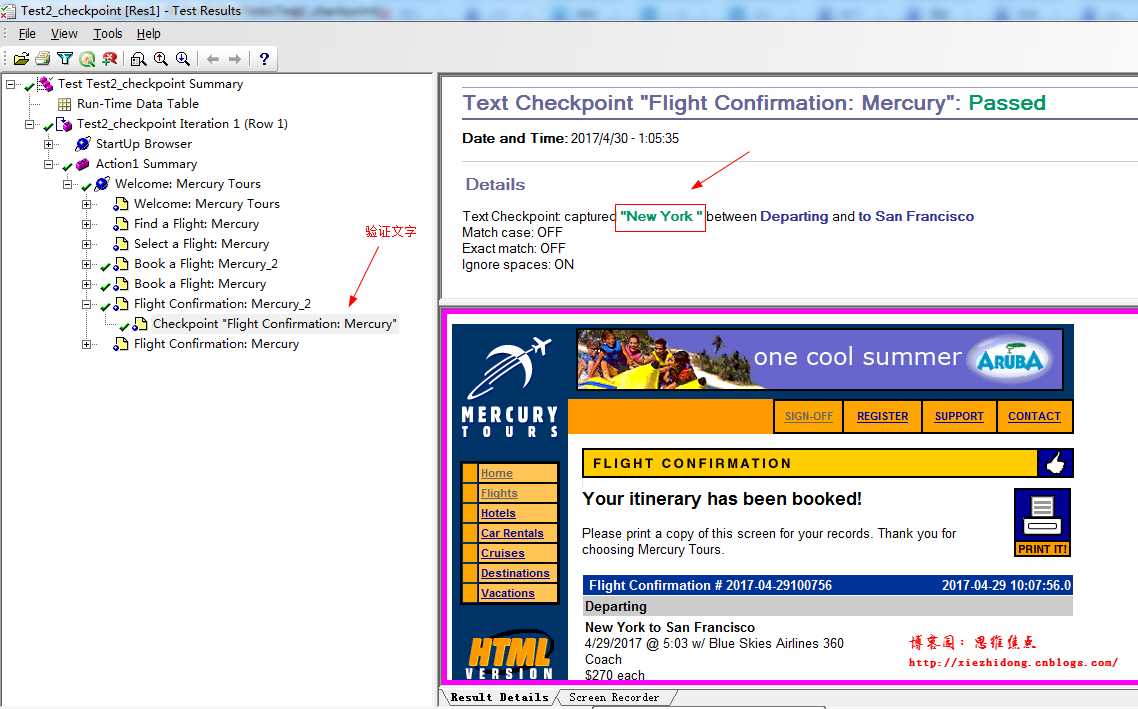Click the Passed status in checkpoint heading
Screen dimensions: 1138x709
coord(1007,103)
